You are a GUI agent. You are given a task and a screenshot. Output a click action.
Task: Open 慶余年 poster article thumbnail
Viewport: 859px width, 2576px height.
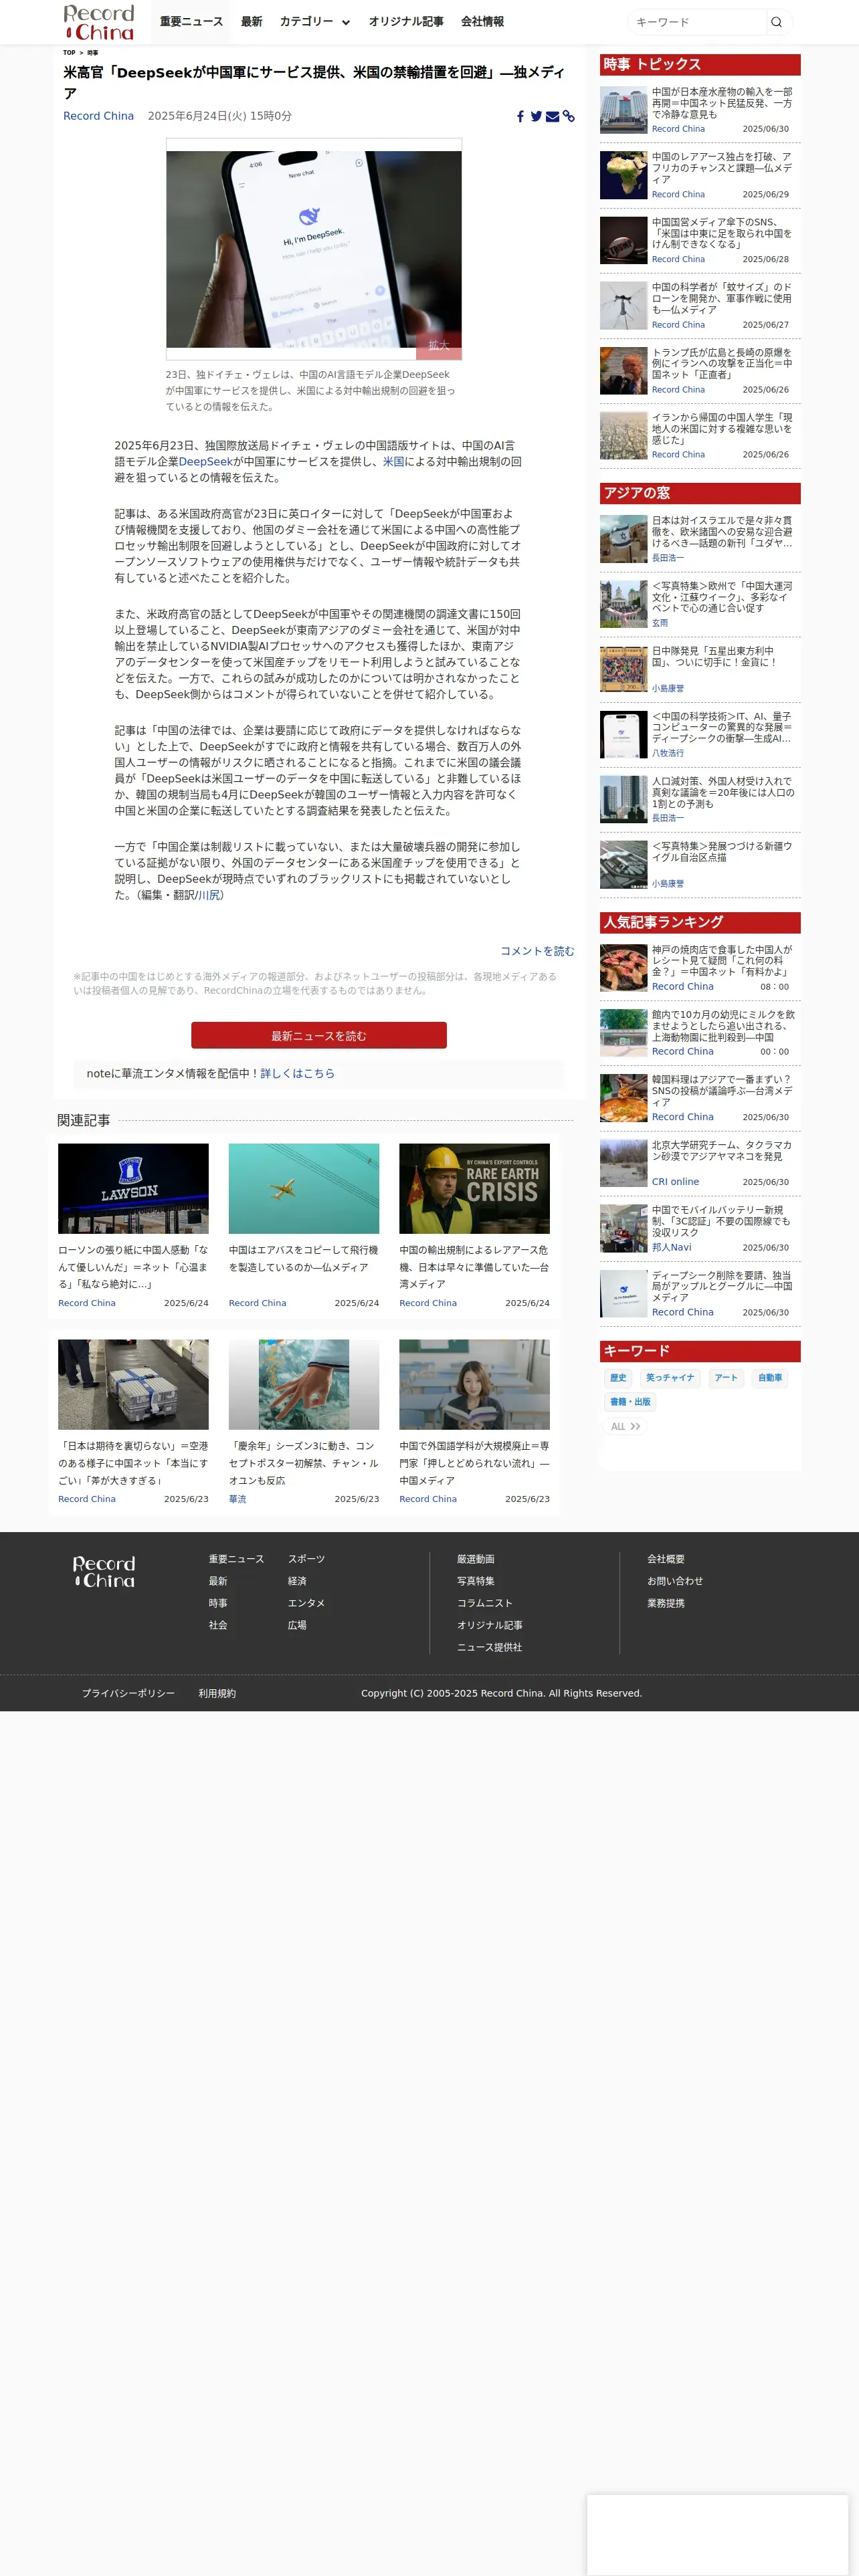304,1384
